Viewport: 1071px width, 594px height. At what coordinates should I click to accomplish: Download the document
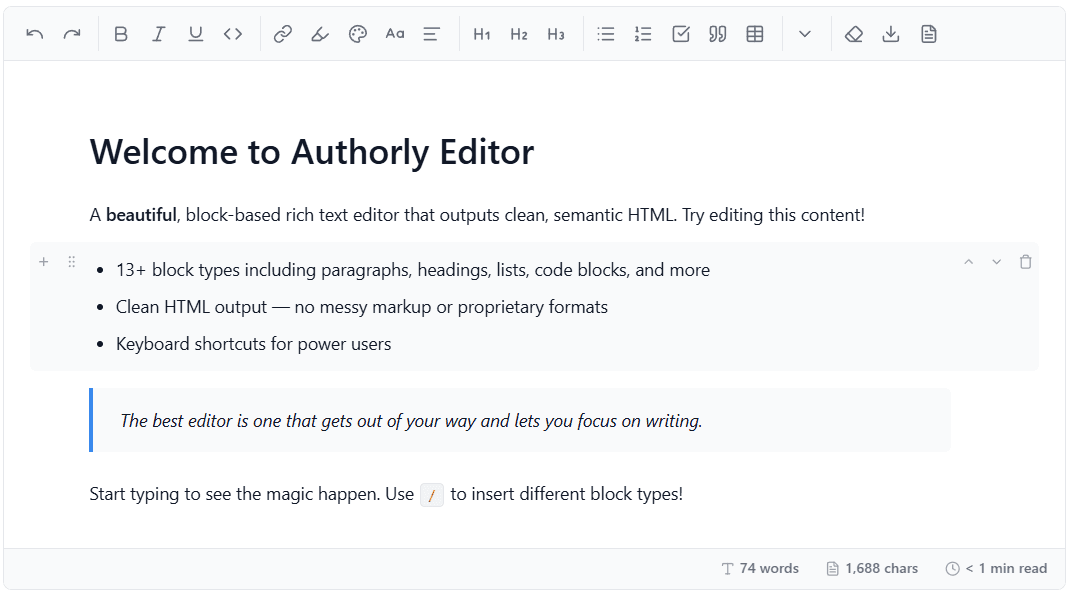click(891, 34)
